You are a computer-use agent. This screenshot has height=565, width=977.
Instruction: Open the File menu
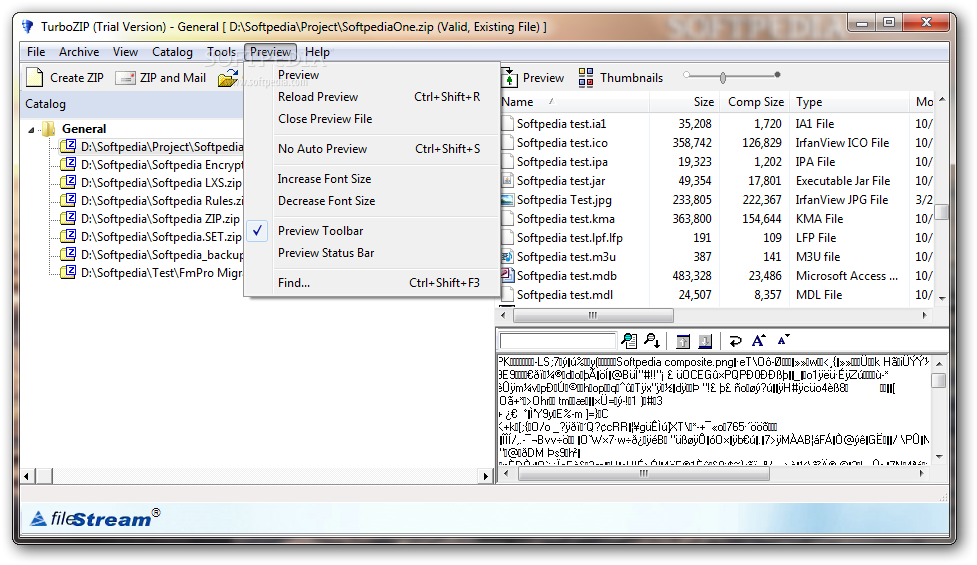coord(36,52)
